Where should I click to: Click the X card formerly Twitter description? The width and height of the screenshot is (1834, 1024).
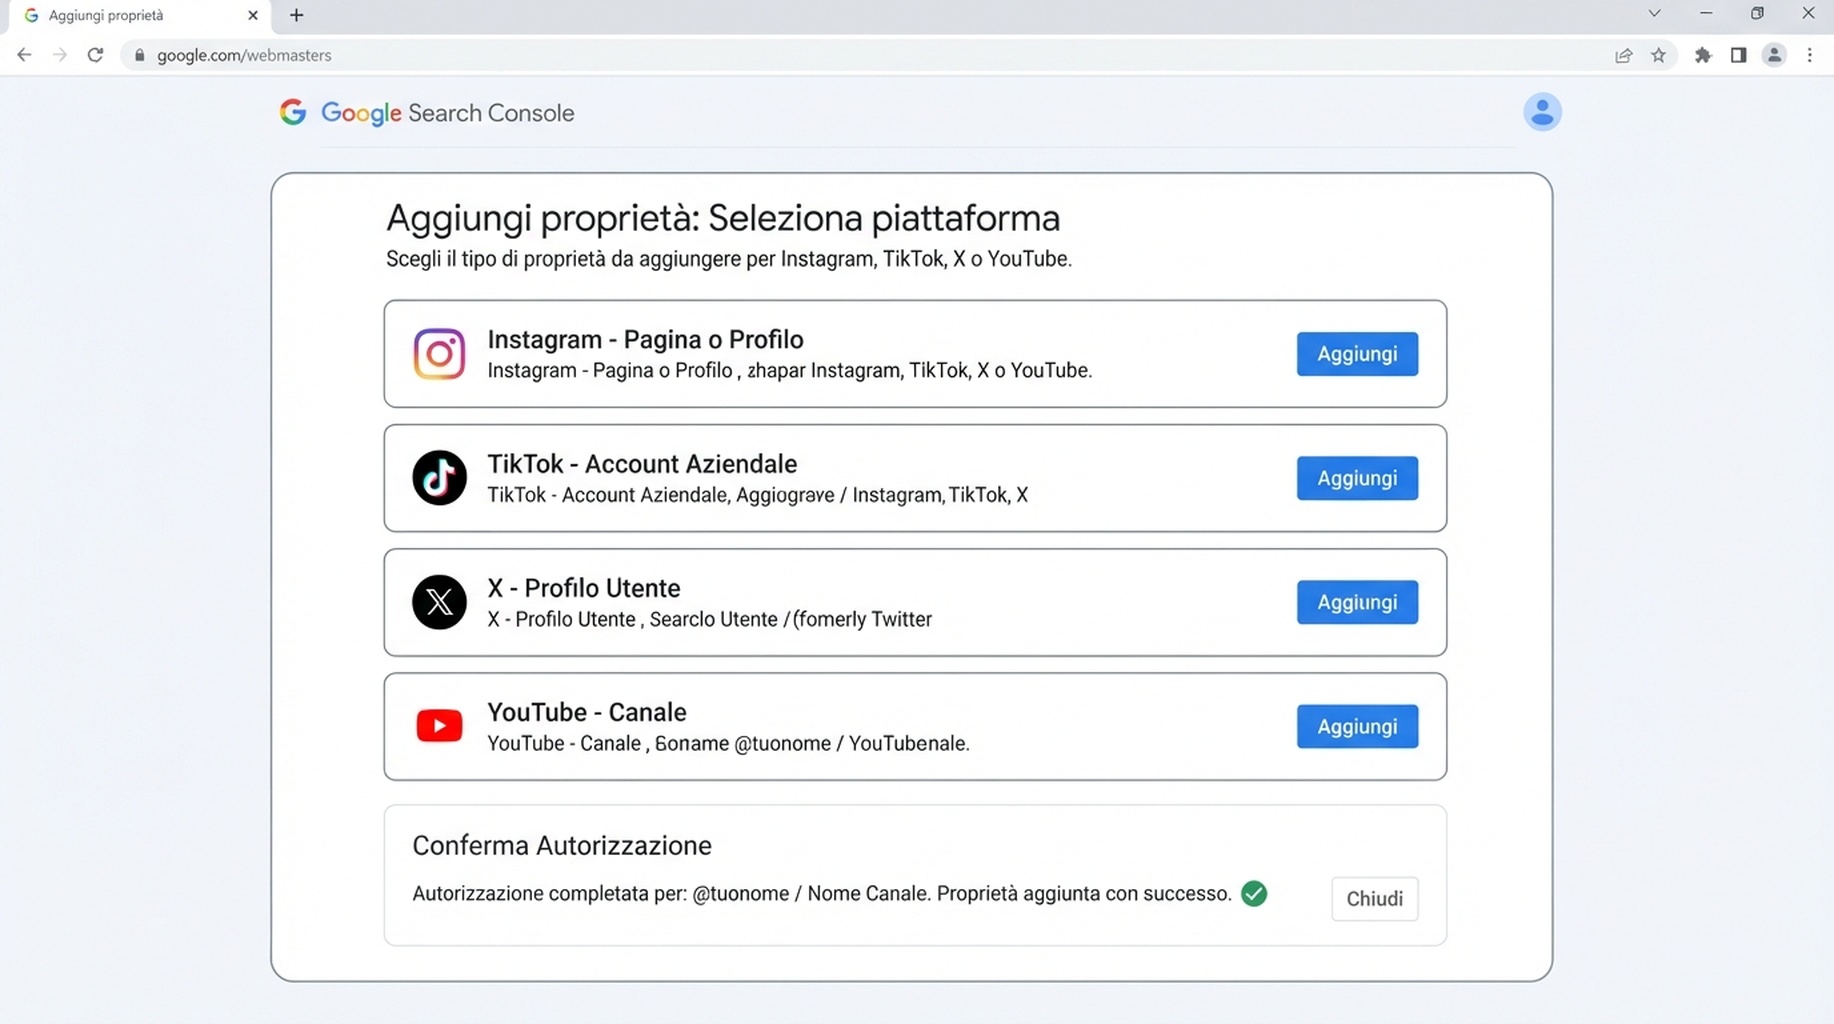click(709, 619)
